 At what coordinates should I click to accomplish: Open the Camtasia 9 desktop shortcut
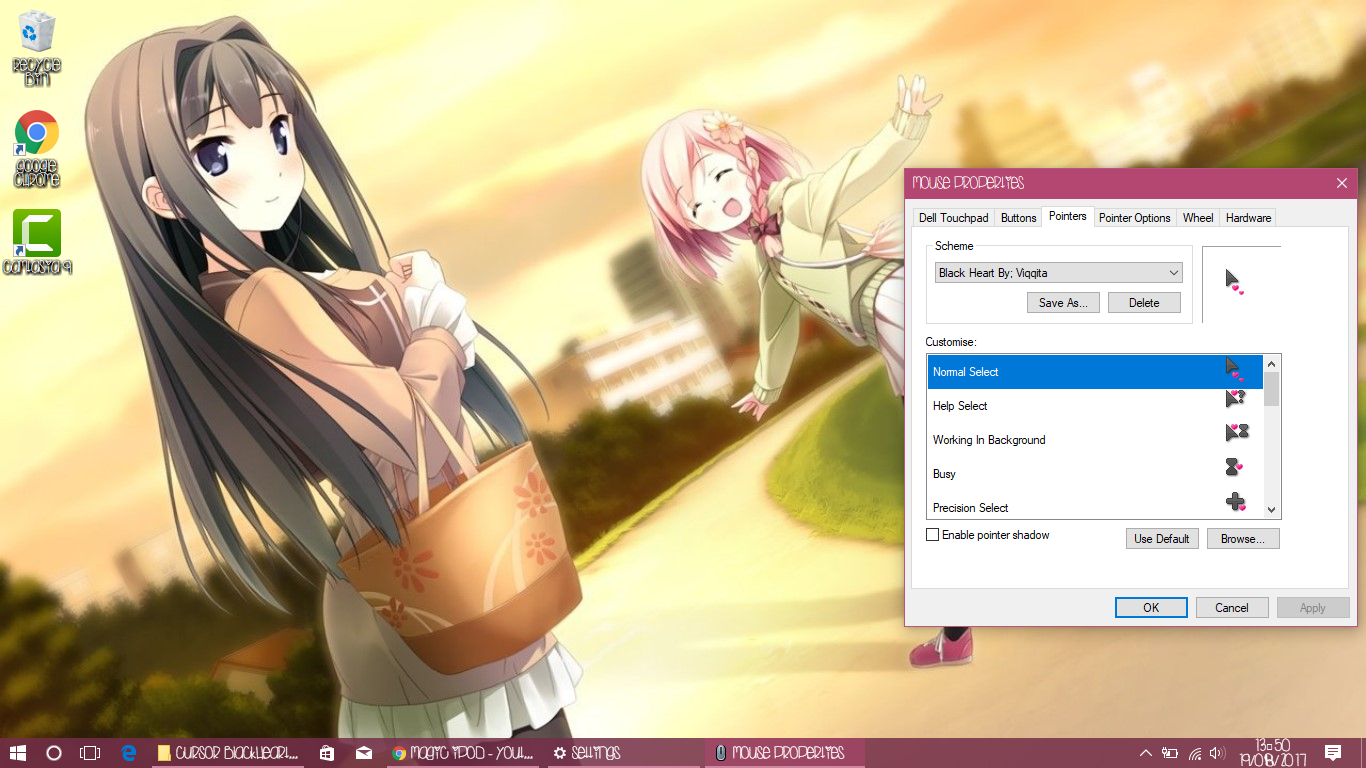tap(37, 242)
